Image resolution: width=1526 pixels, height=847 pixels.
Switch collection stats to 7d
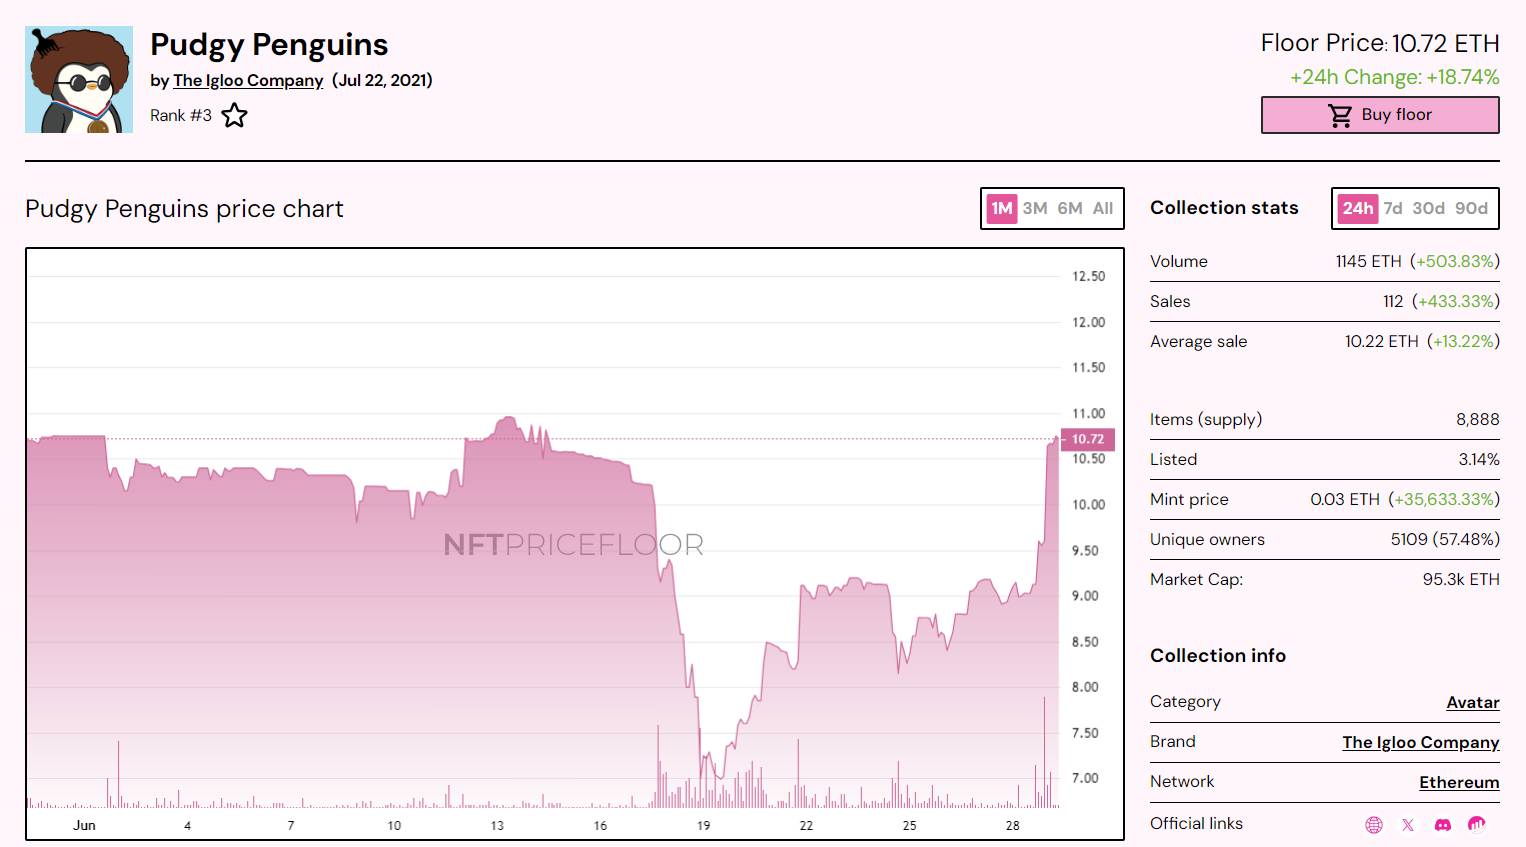click(x=1393, y=208)
